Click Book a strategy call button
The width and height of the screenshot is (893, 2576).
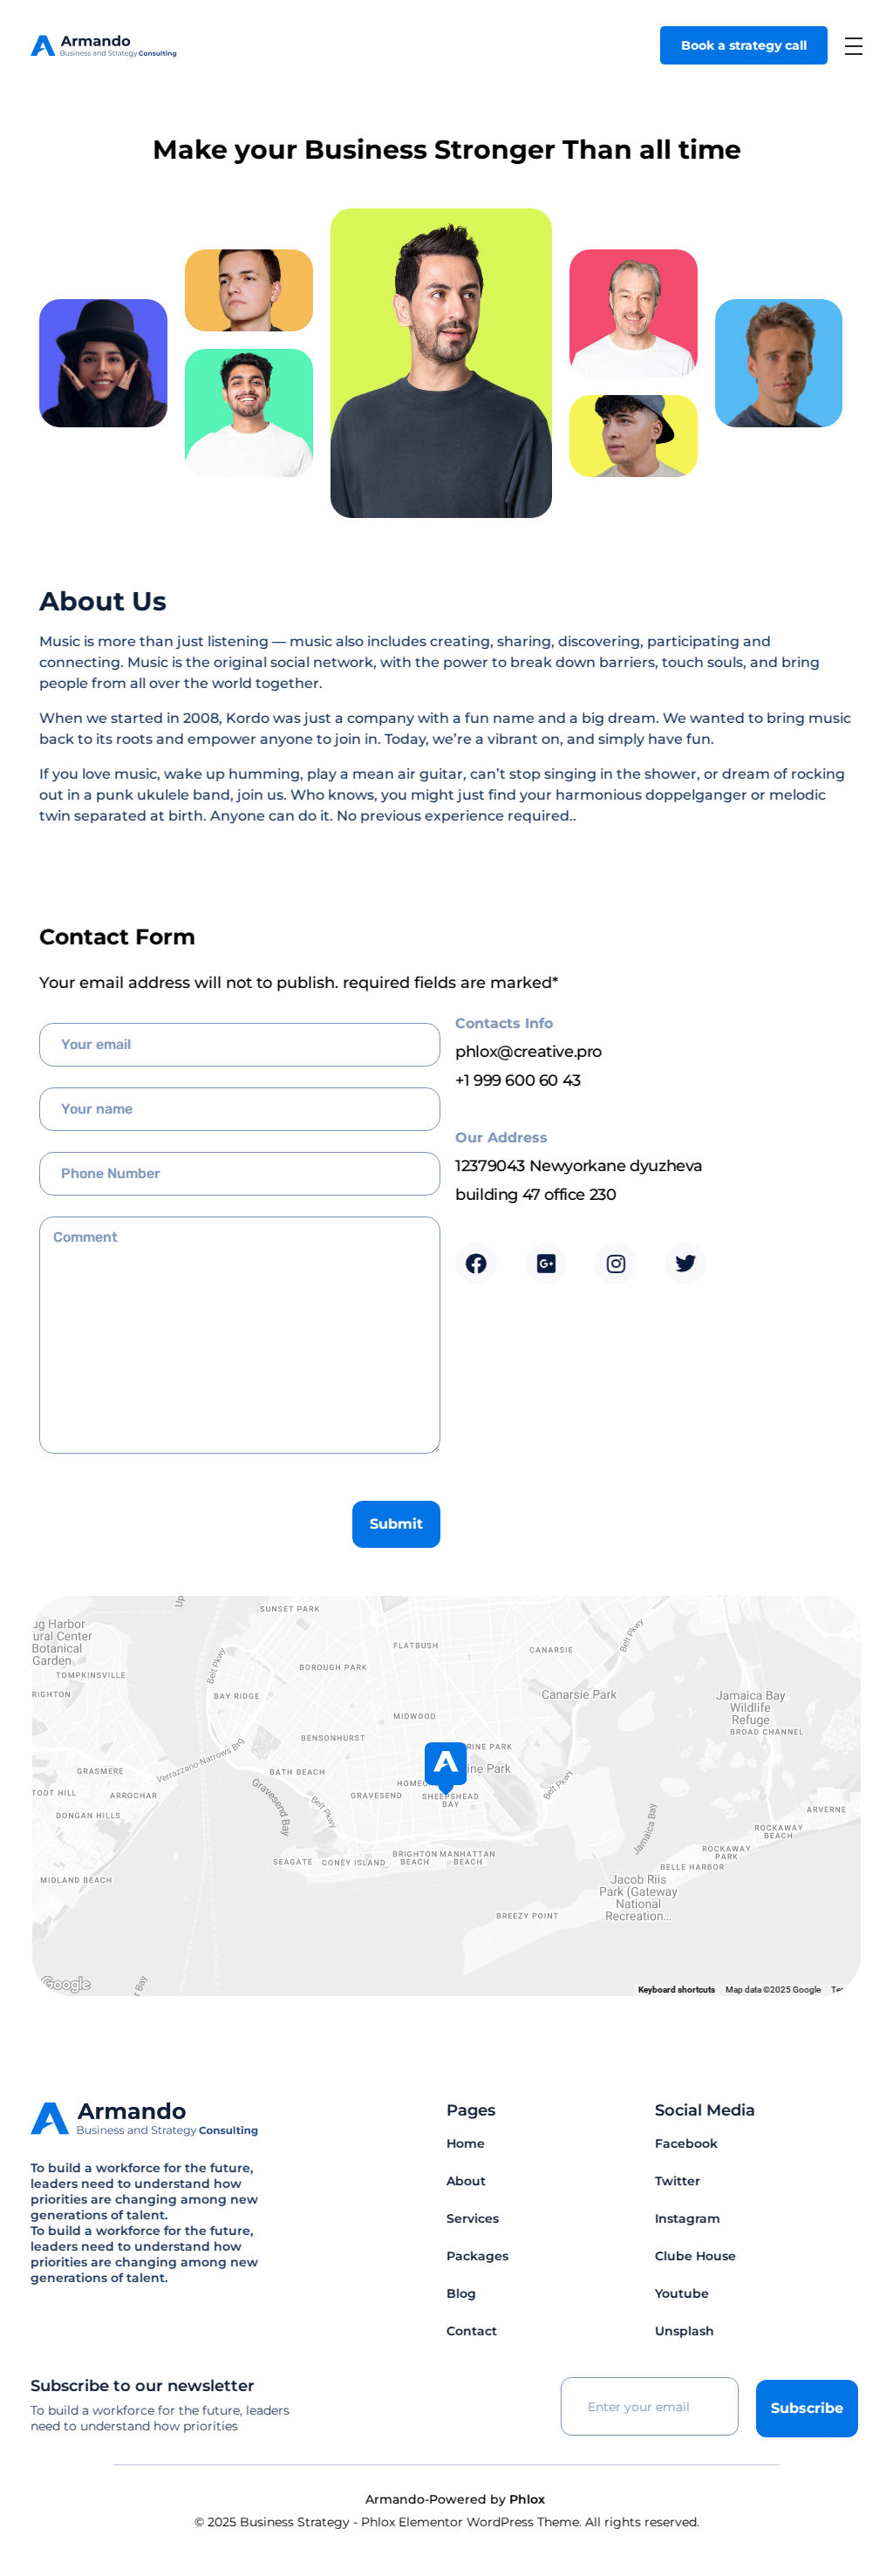(x=743, y=46)
